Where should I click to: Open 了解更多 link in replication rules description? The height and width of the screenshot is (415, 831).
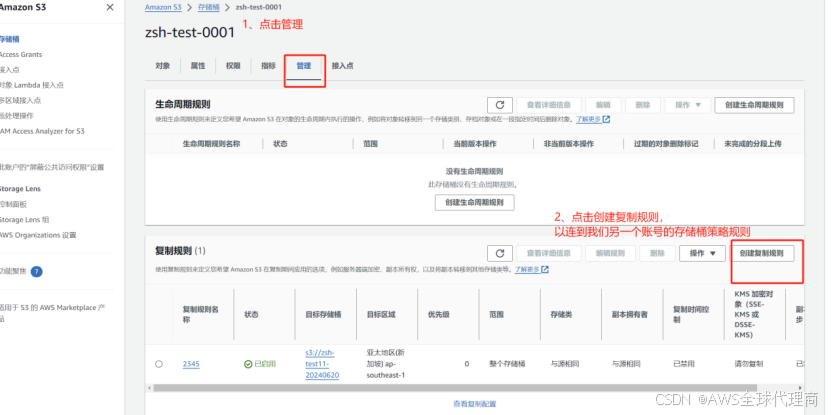(527, 269)
